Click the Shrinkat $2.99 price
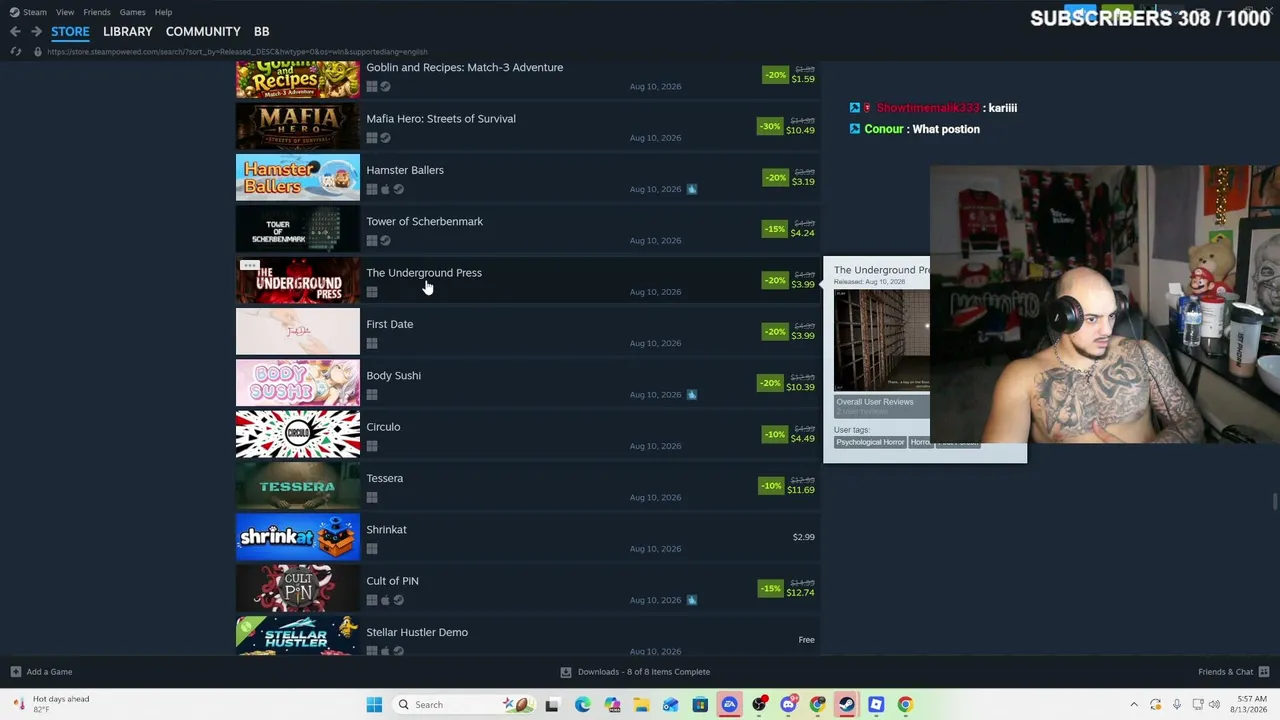Screen dimensions: 1280x720 803,537
